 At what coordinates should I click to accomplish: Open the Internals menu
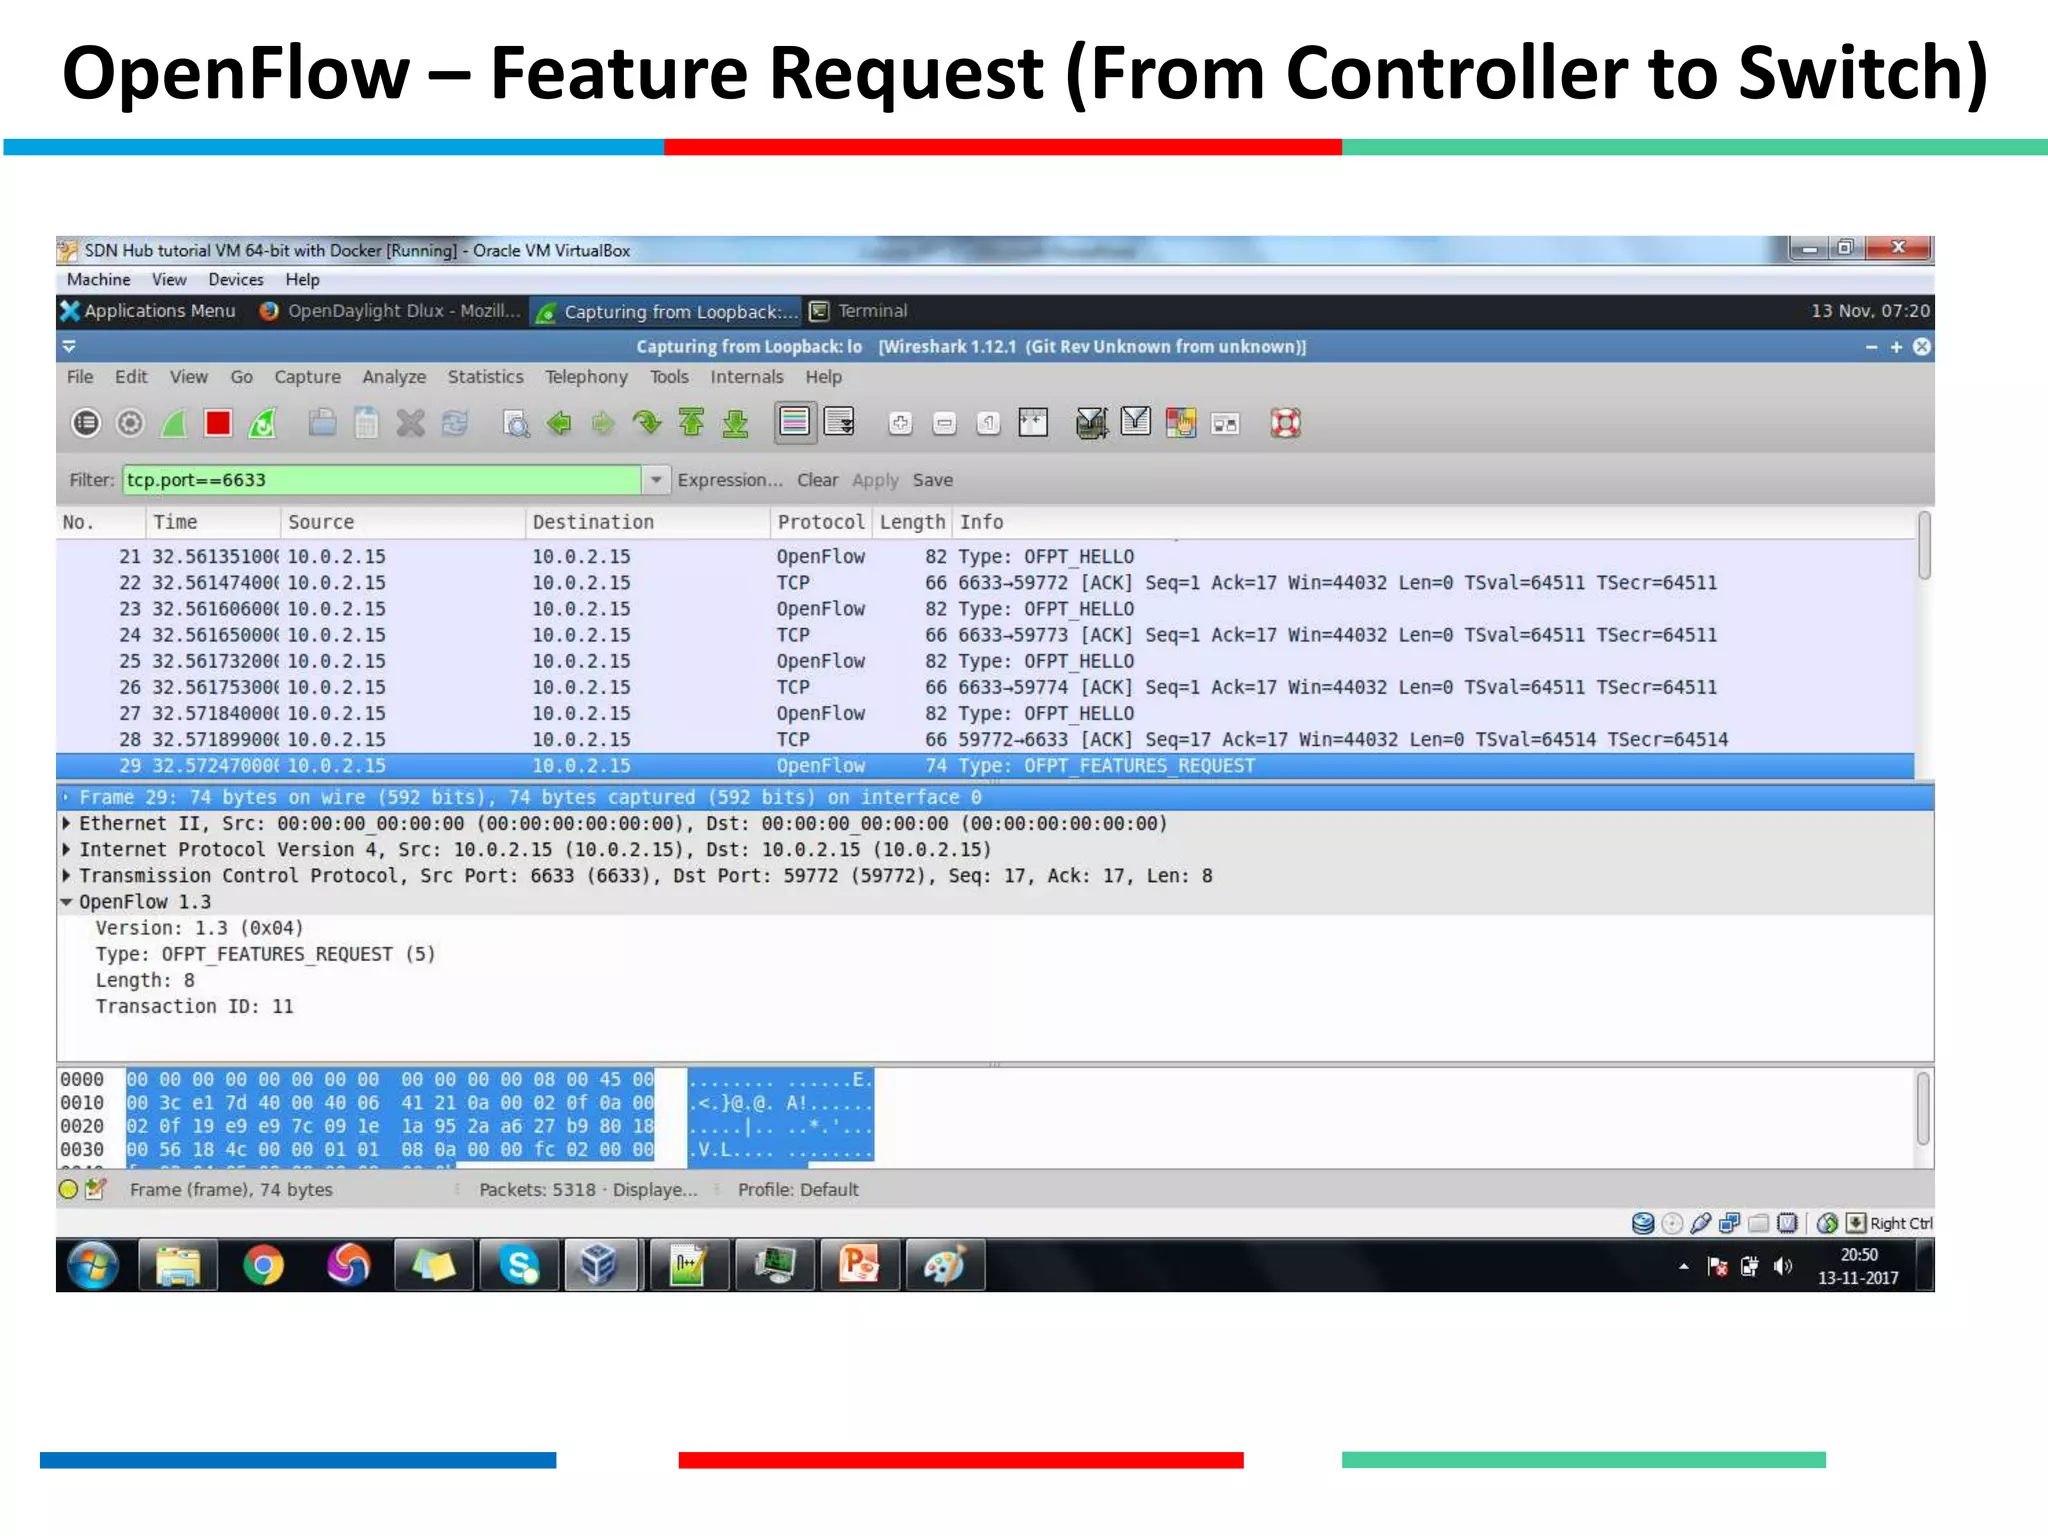pyautogui.click(x=746, y=377)
